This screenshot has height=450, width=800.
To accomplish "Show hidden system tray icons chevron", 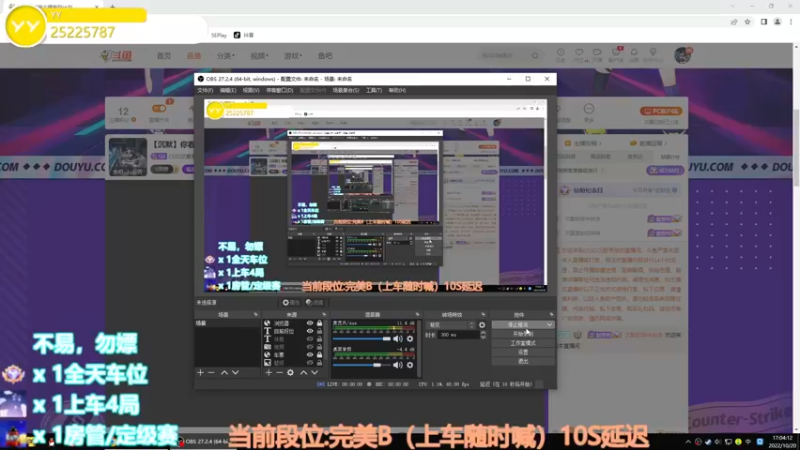I will pyautogui.click(x=688, y=442).
